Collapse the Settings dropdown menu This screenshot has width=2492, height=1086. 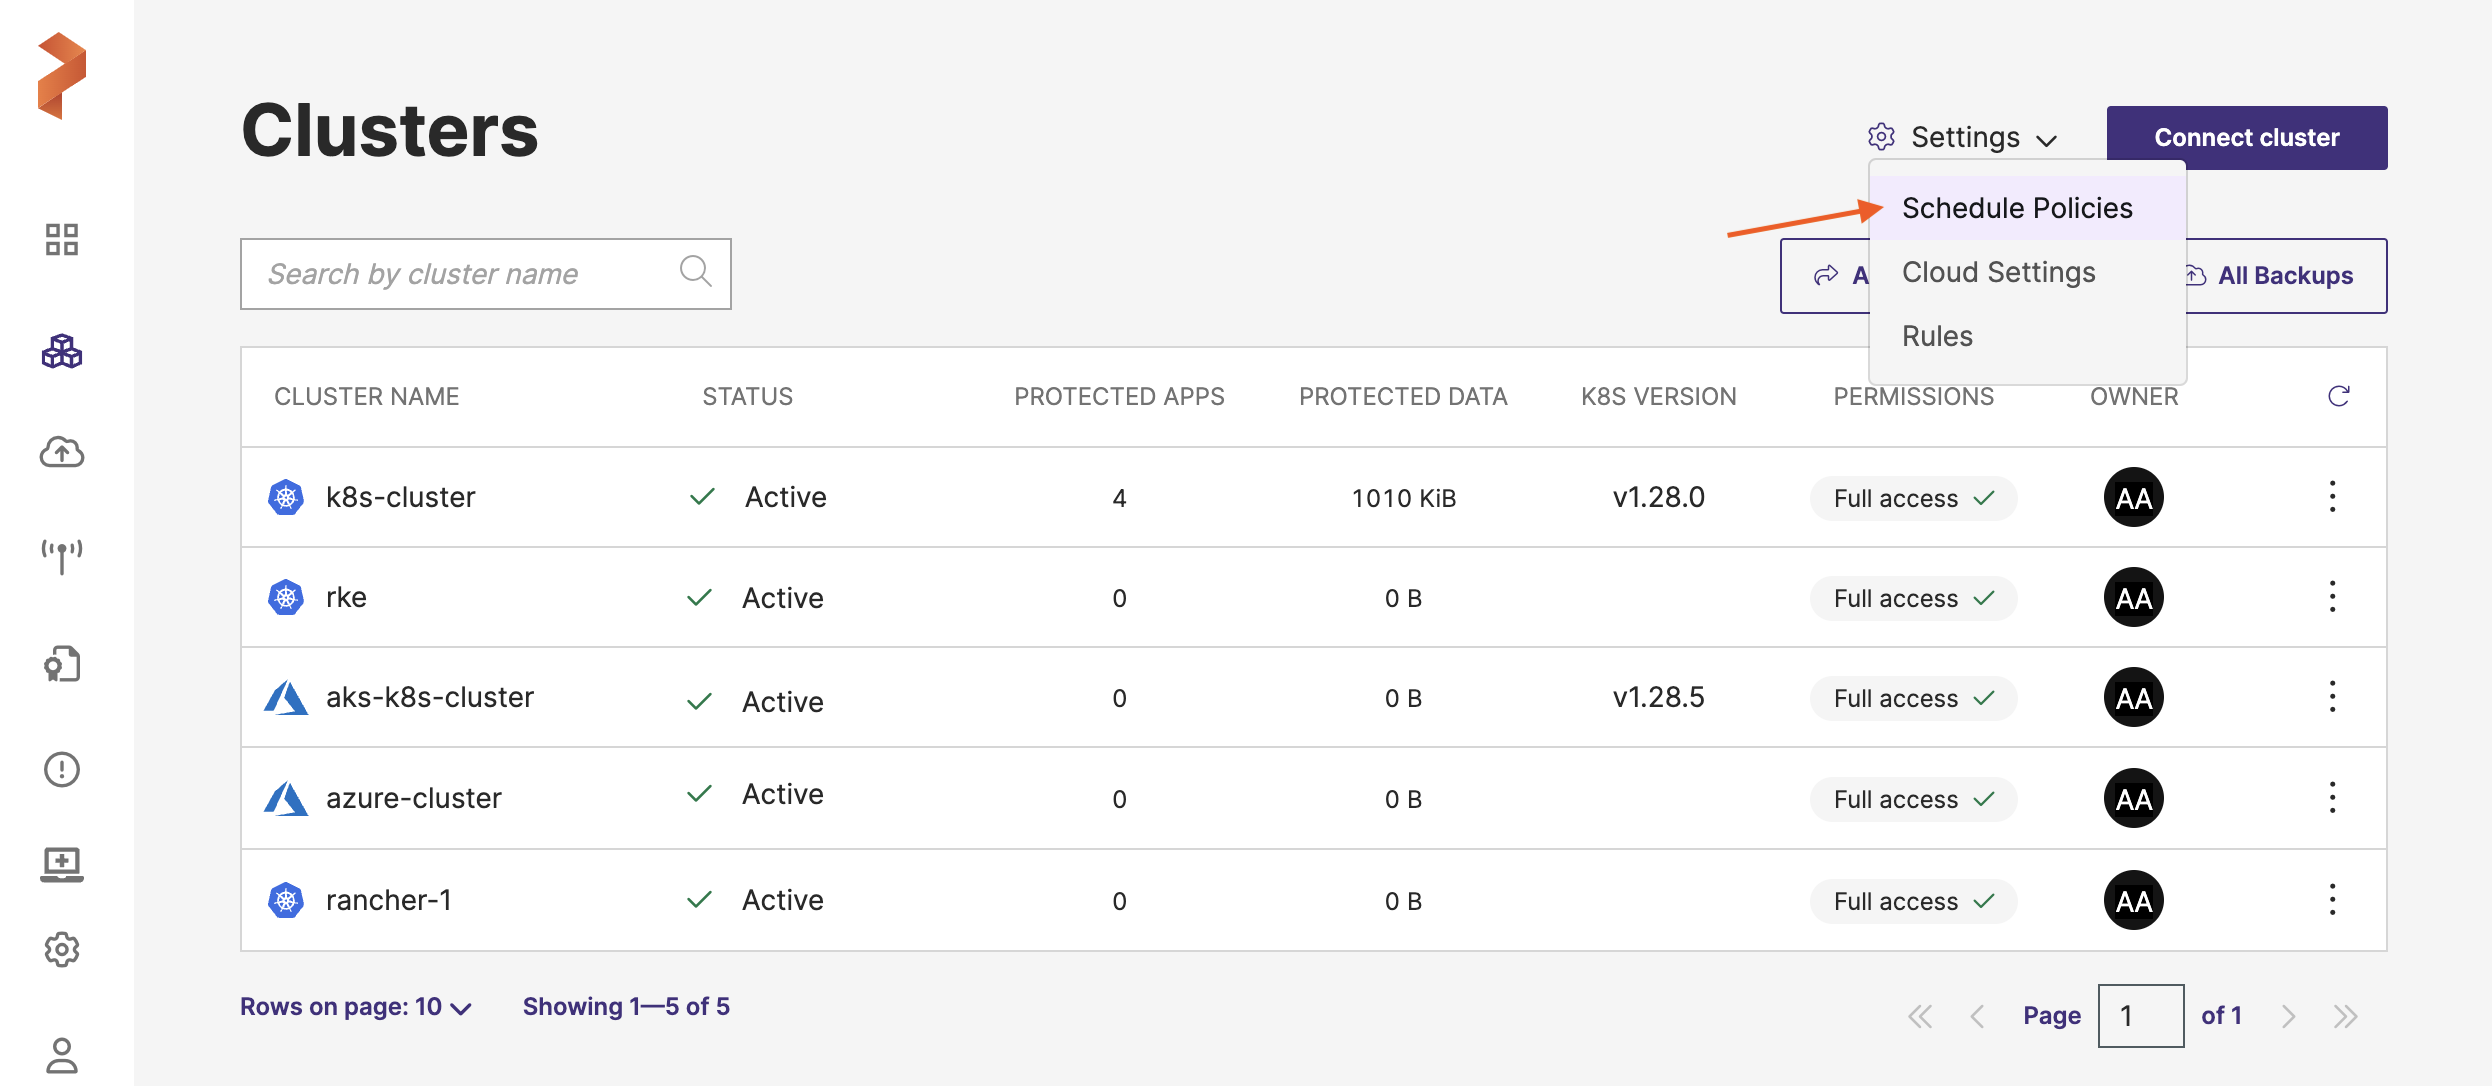click(x=1963, y=137)
